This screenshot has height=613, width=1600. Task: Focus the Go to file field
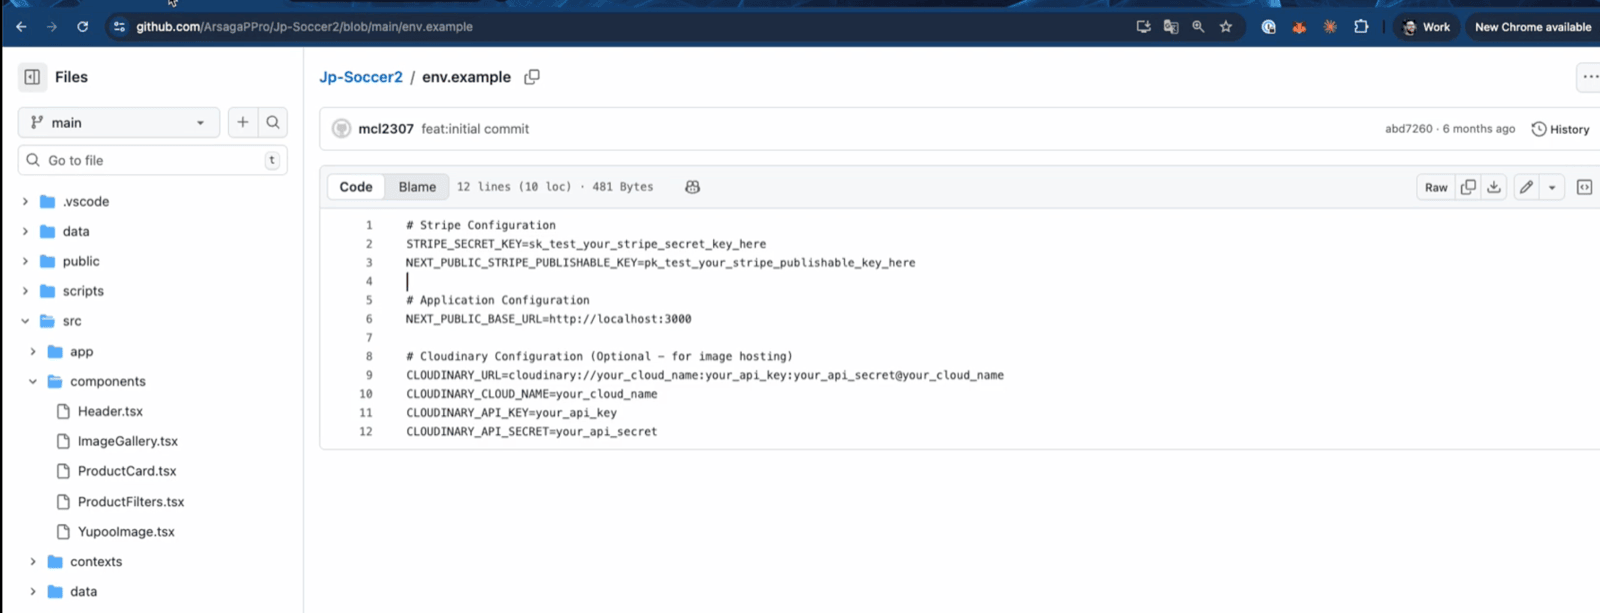click(153, 160)
